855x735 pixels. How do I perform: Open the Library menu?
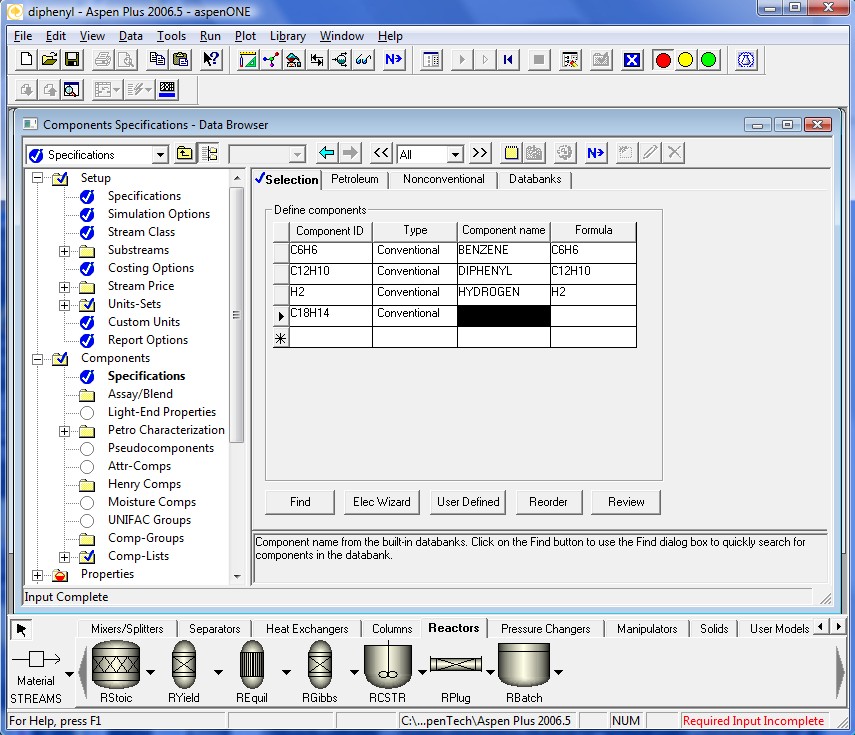(x=287, y=36)
